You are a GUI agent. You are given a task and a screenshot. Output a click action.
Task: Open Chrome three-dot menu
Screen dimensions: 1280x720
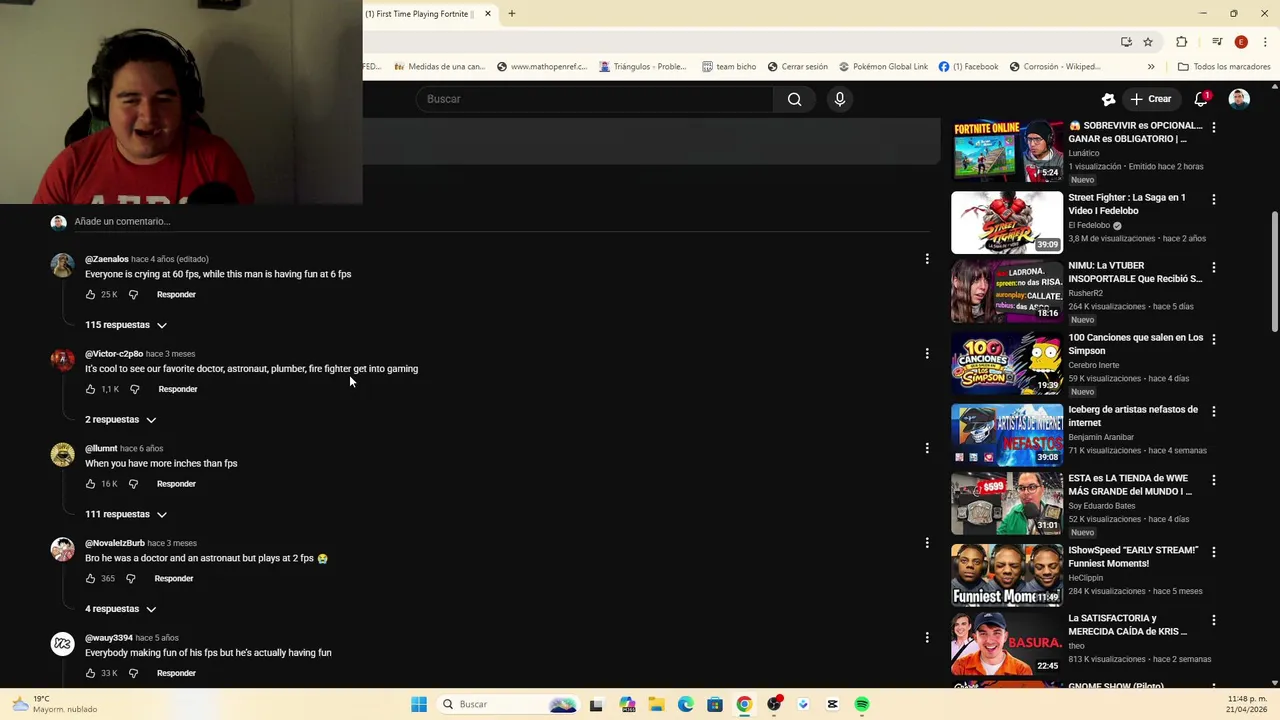click(x=1265, y=42)
